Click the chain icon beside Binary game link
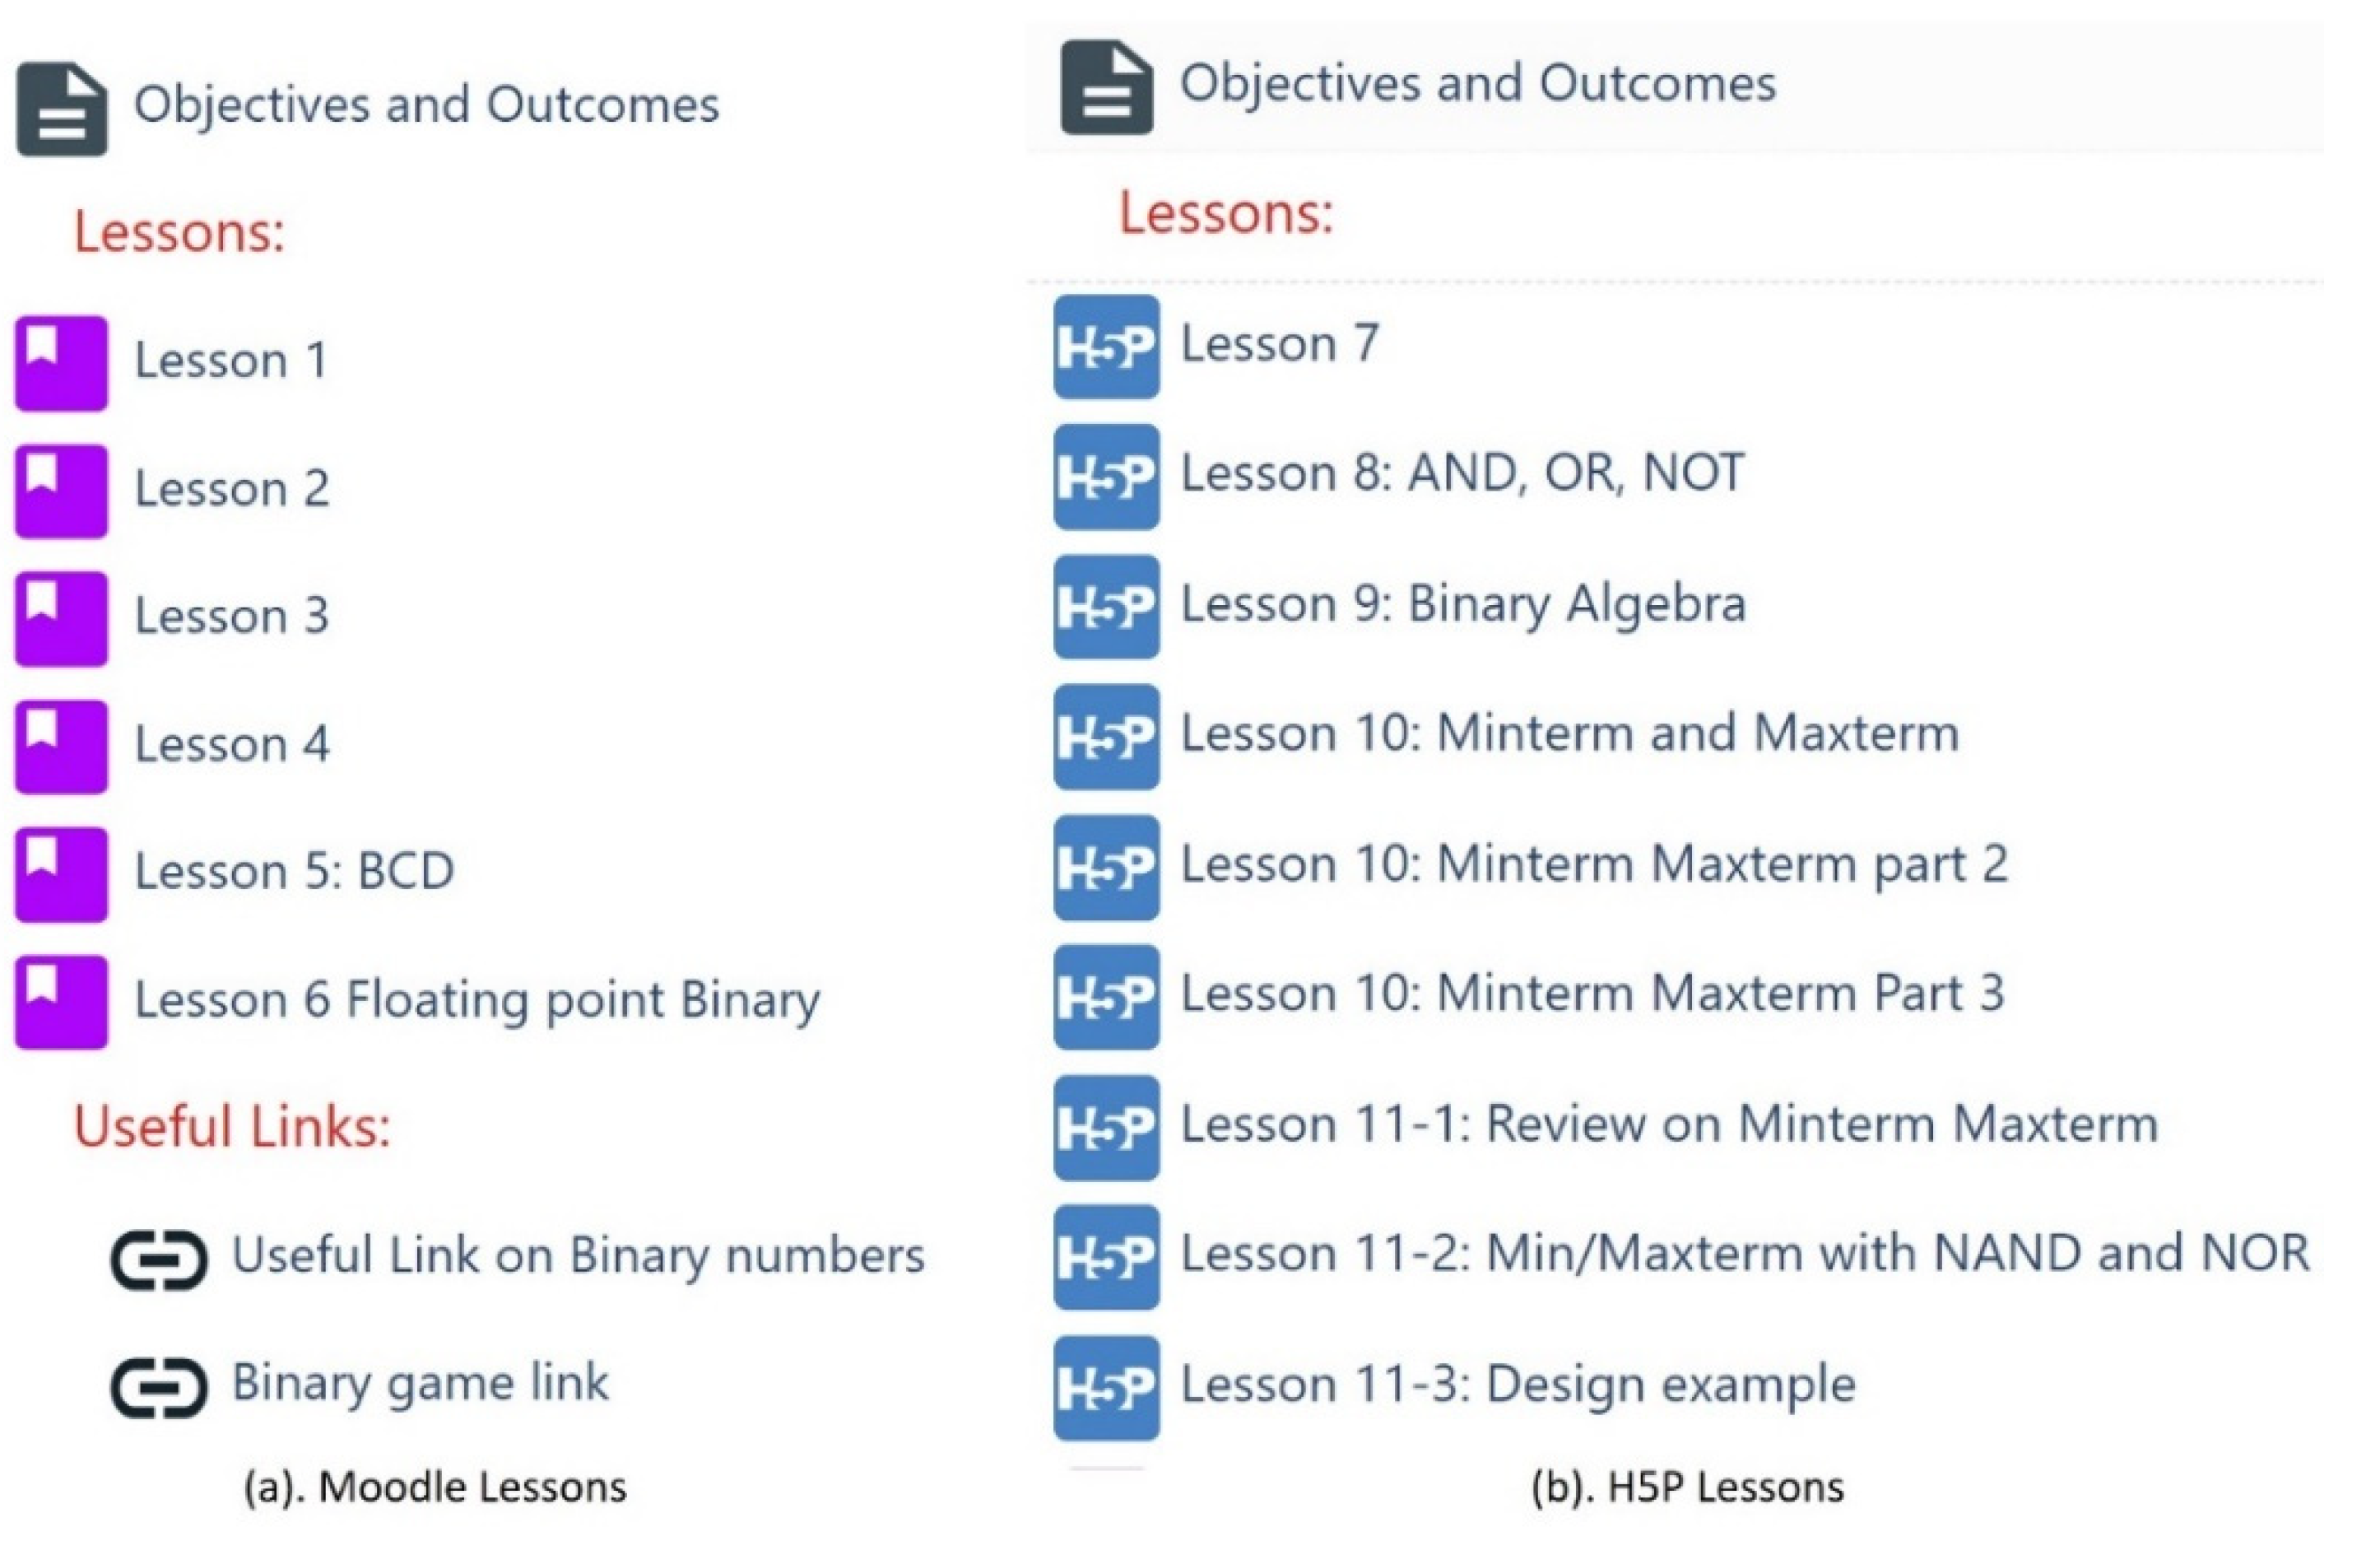 click(x=159, y=1387)
